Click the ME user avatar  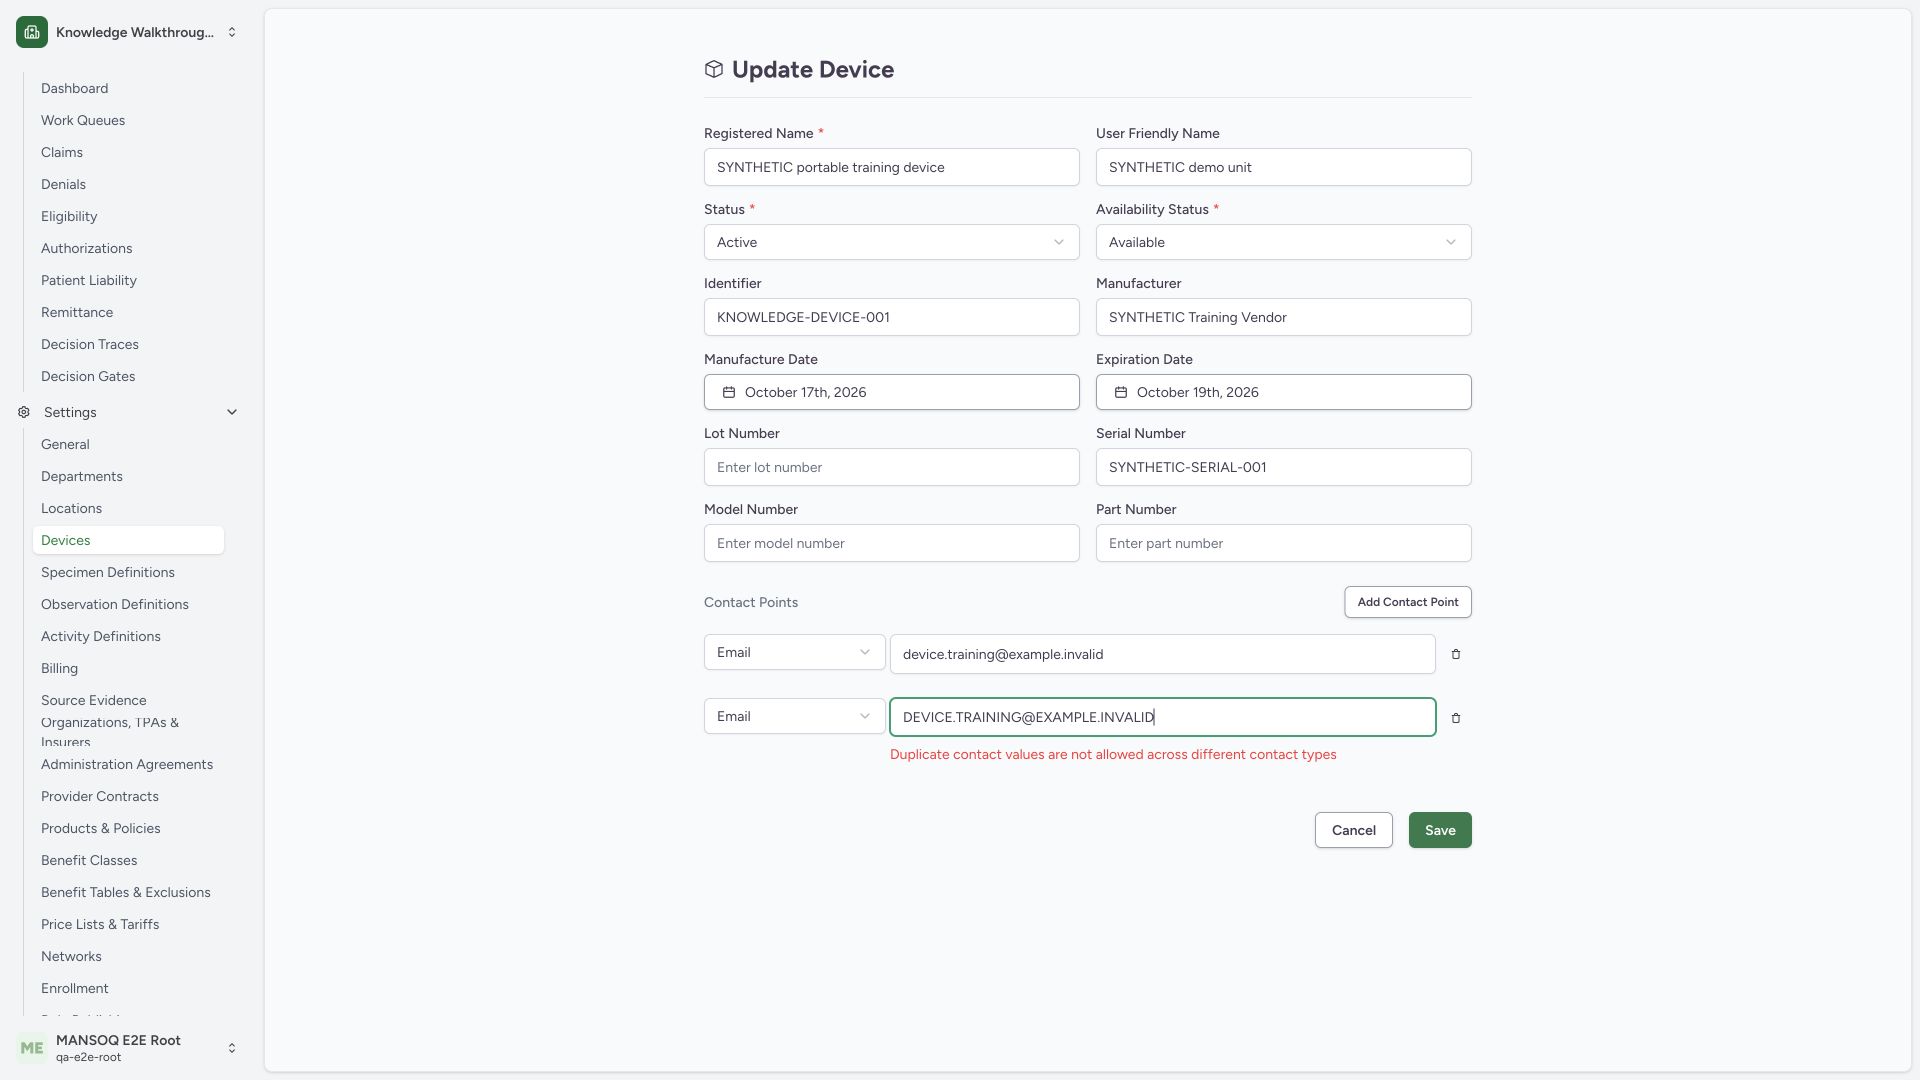(32, 1048)
